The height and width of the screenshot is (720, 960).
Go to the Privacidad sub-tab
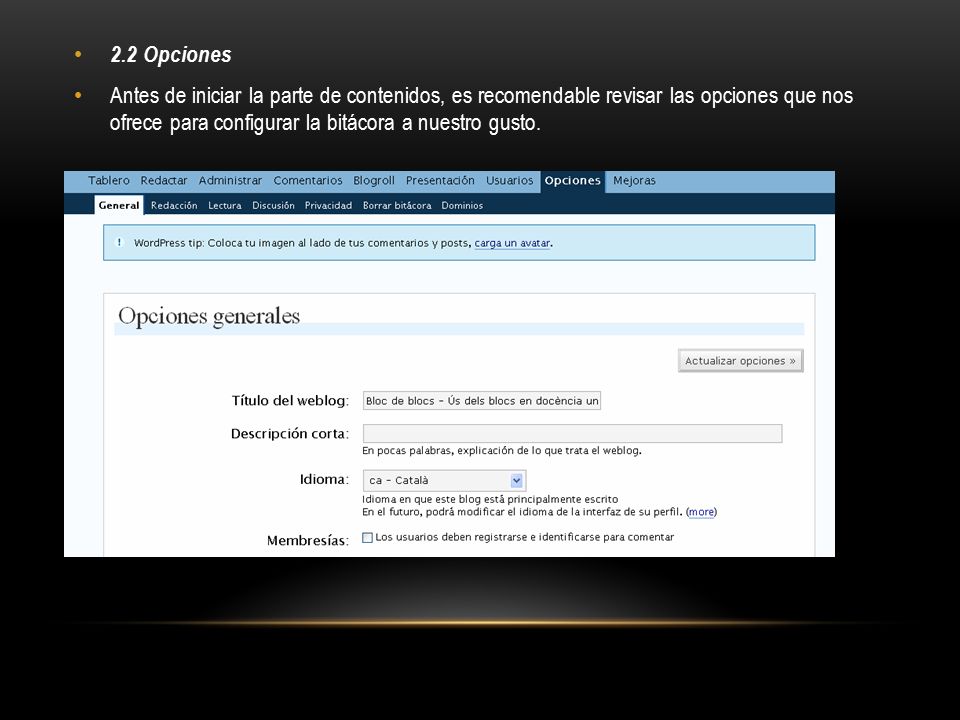pos(328,206)
